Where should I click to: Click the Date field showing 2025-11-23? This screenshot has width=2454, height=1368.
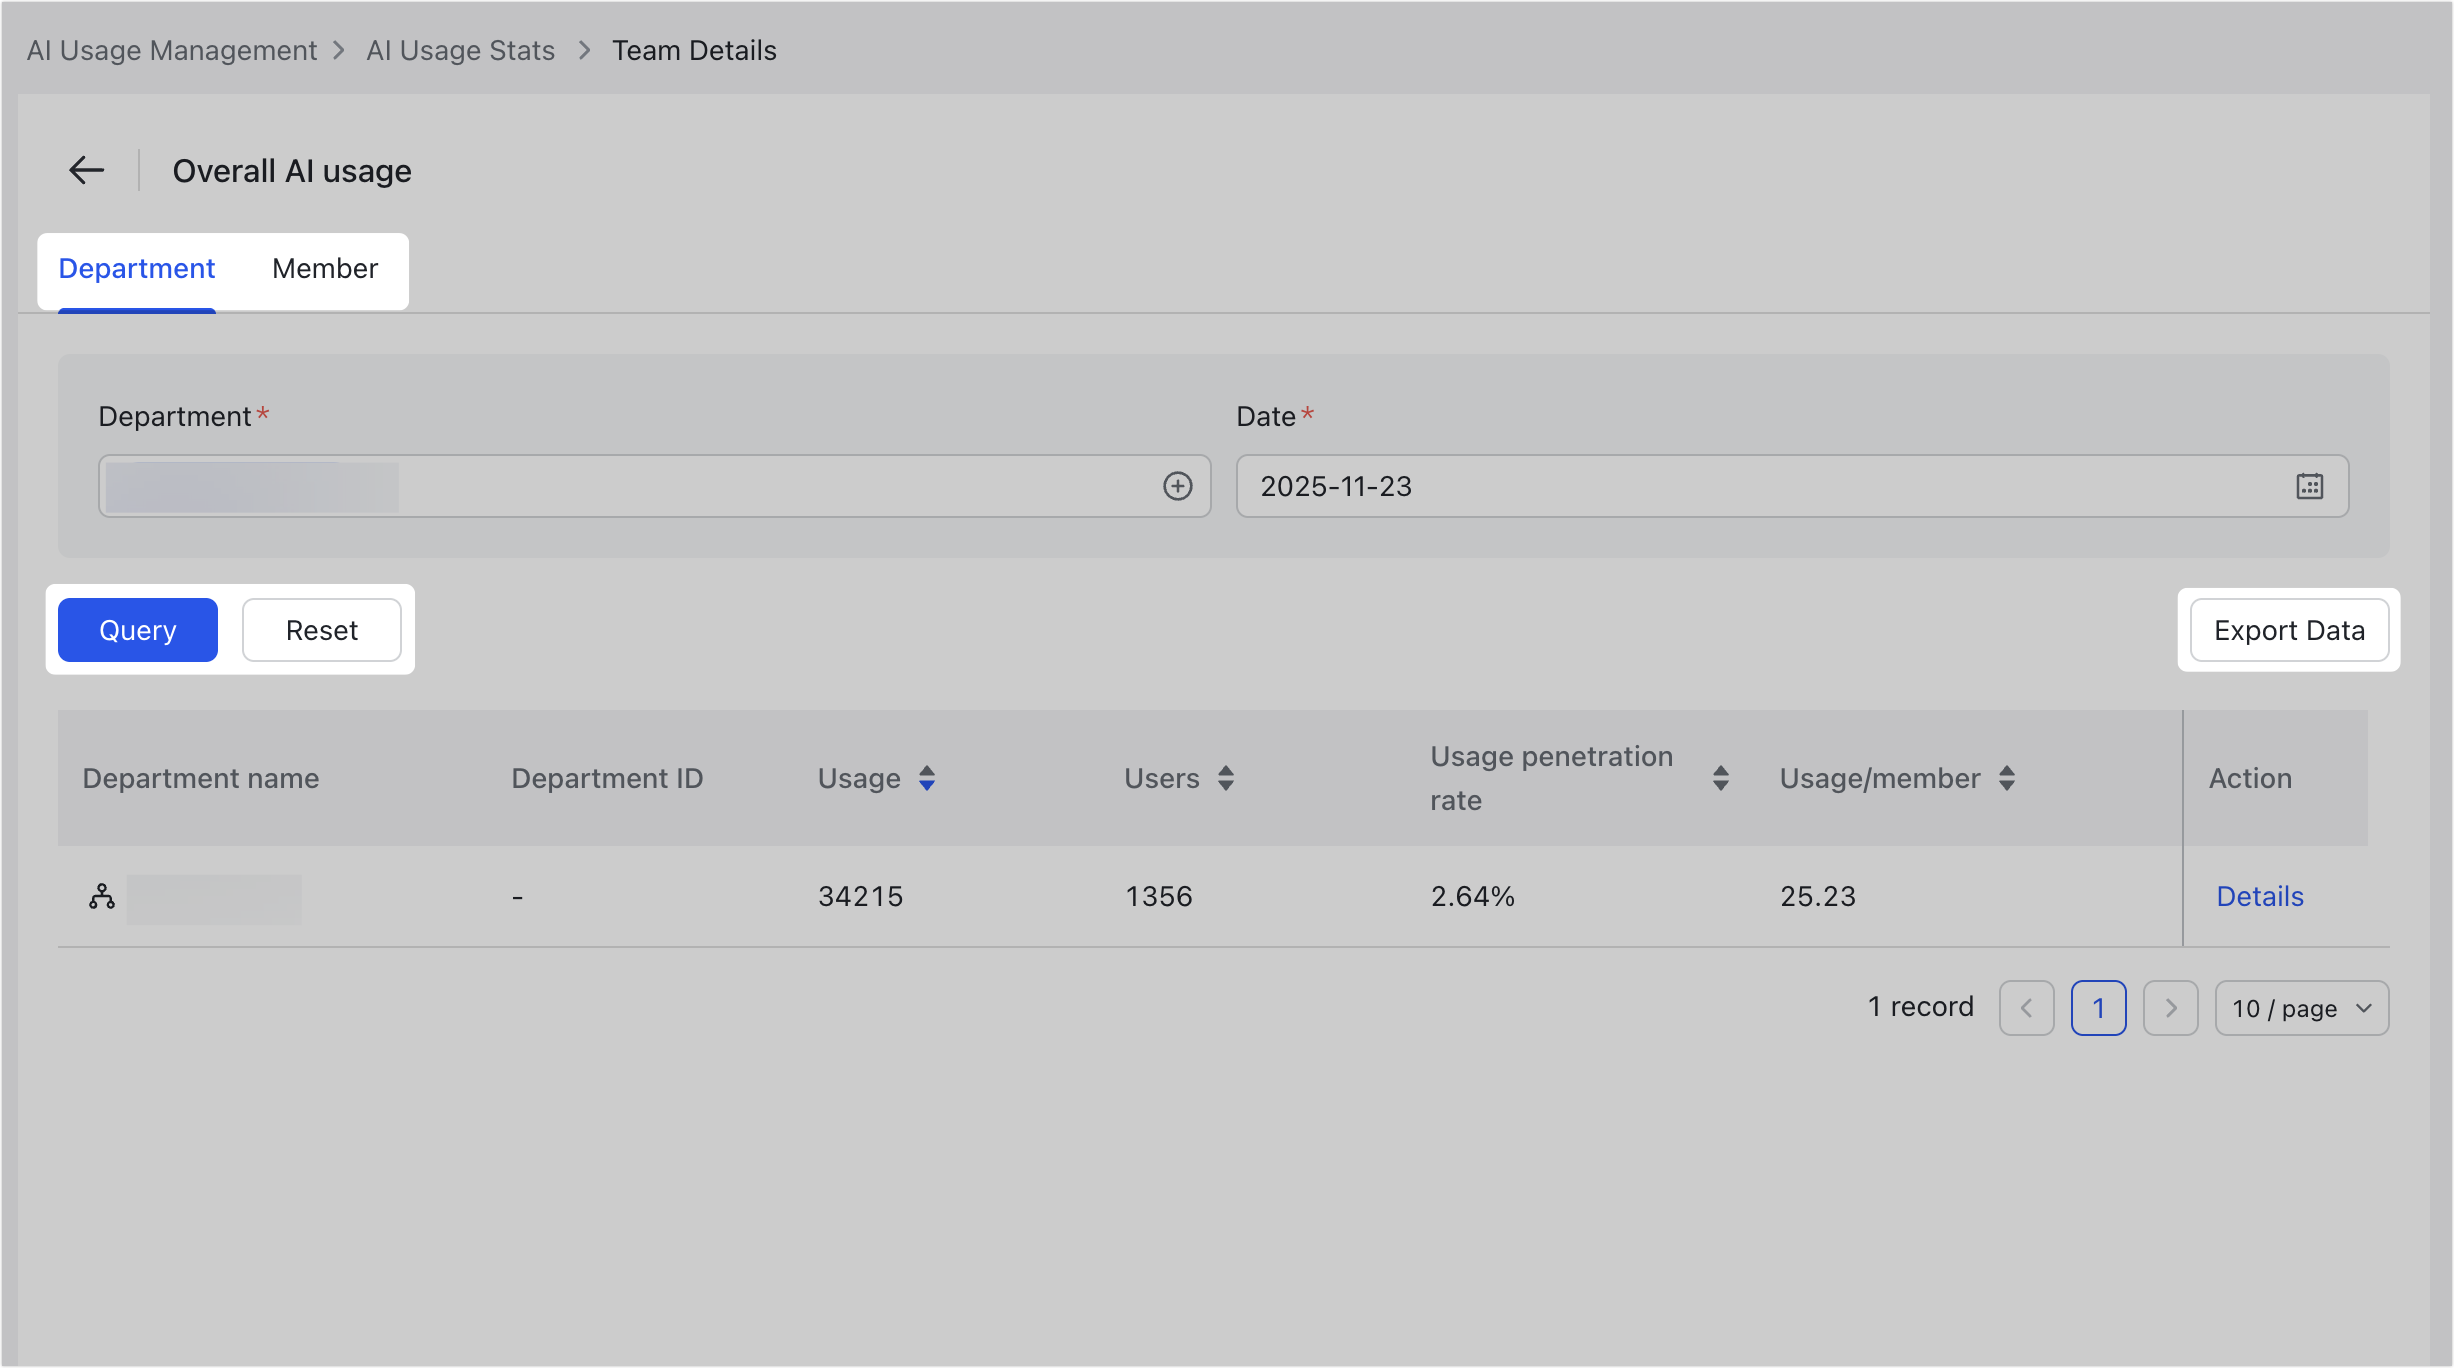(x=1792, y=486)
